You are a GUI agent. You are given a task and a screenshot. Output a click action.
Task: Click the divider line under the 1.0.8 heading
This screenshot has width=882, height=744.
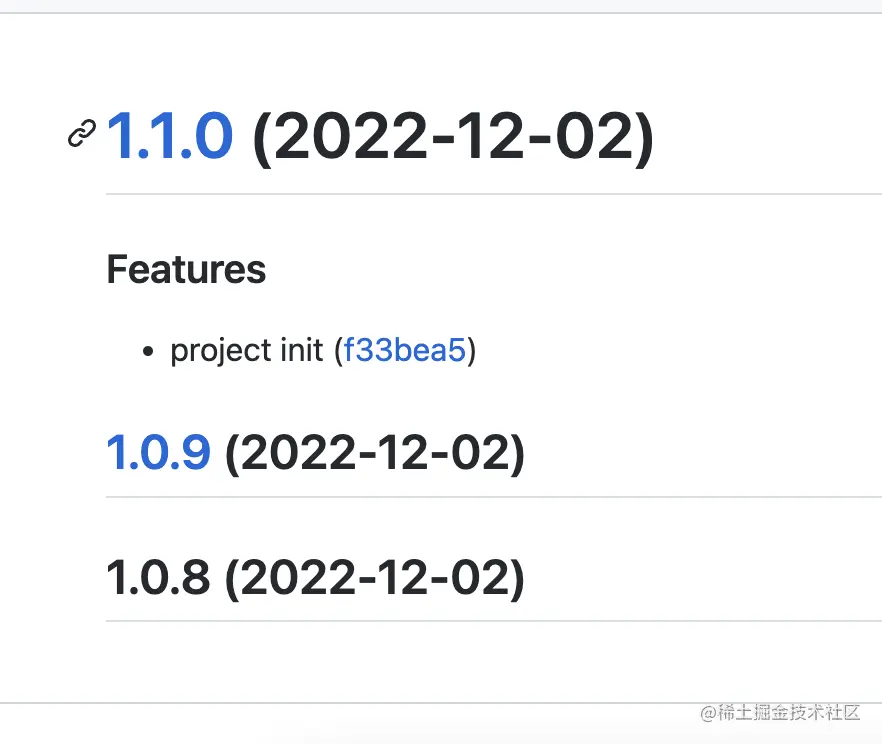click(x=494, y=621)
